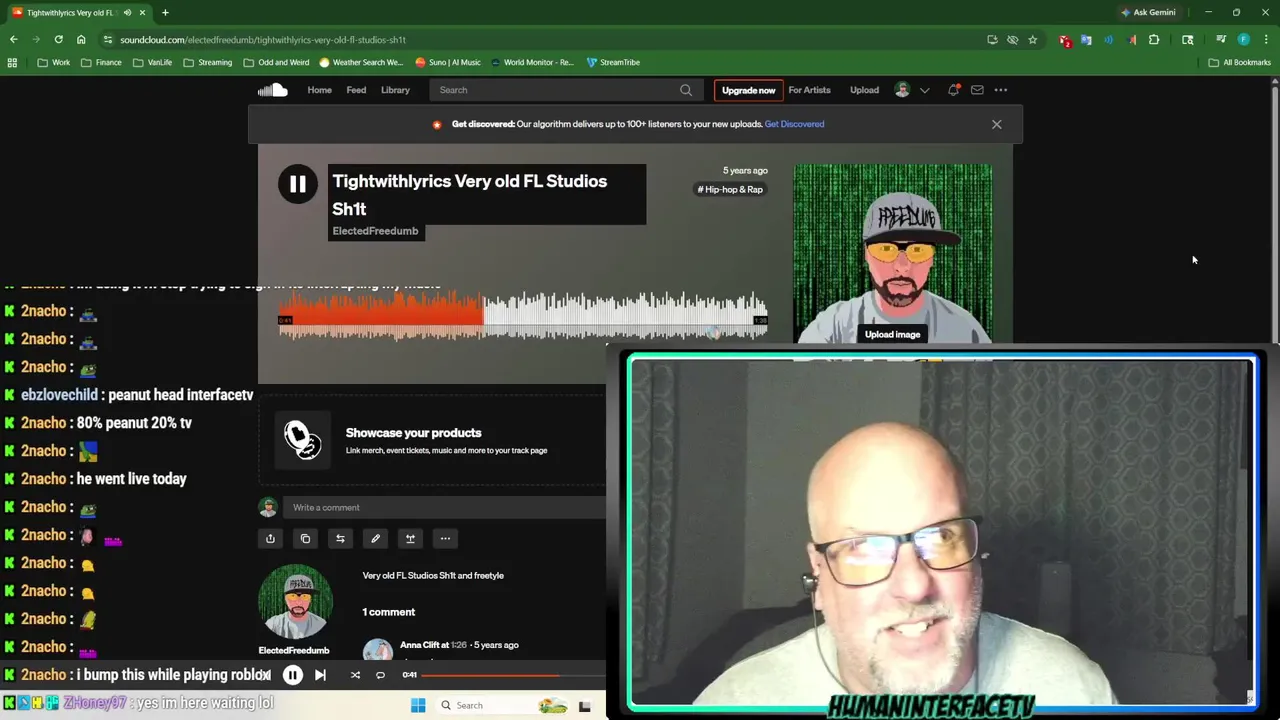This screenshot has width=1280, height=720.
Task: Open the red extension with badge 2
Action: tap(1065, 40)
